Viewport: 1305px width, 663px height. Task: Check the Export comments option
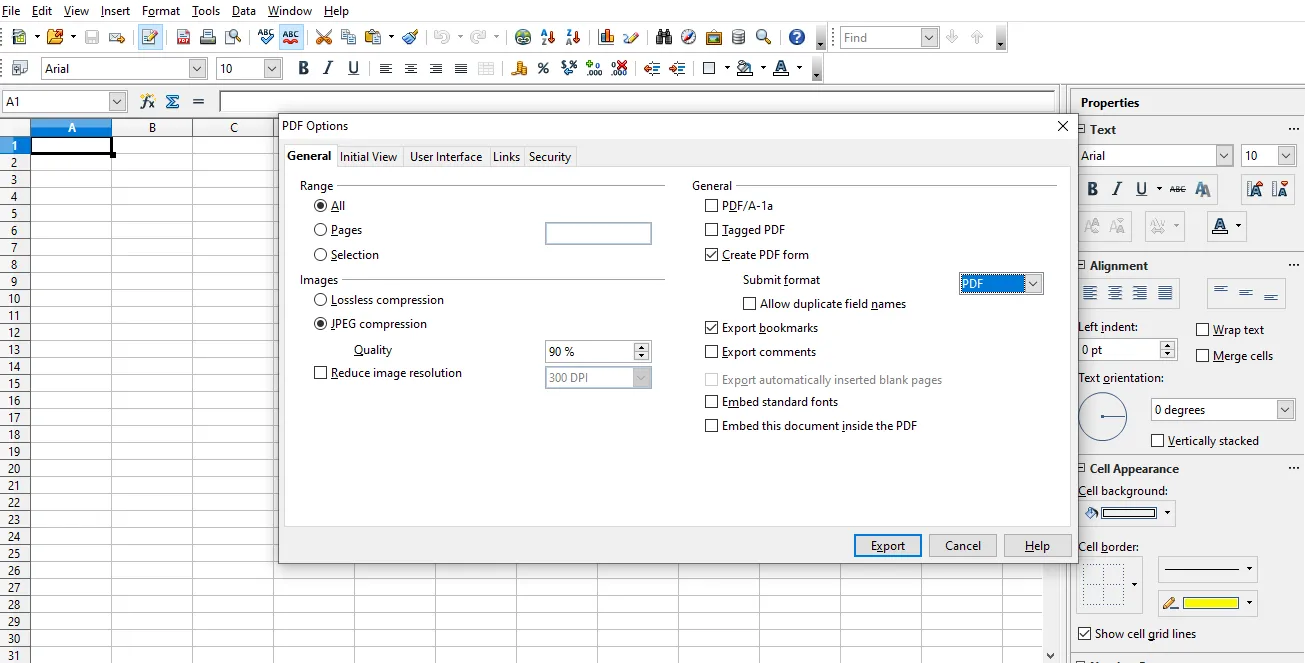(711, 351)
